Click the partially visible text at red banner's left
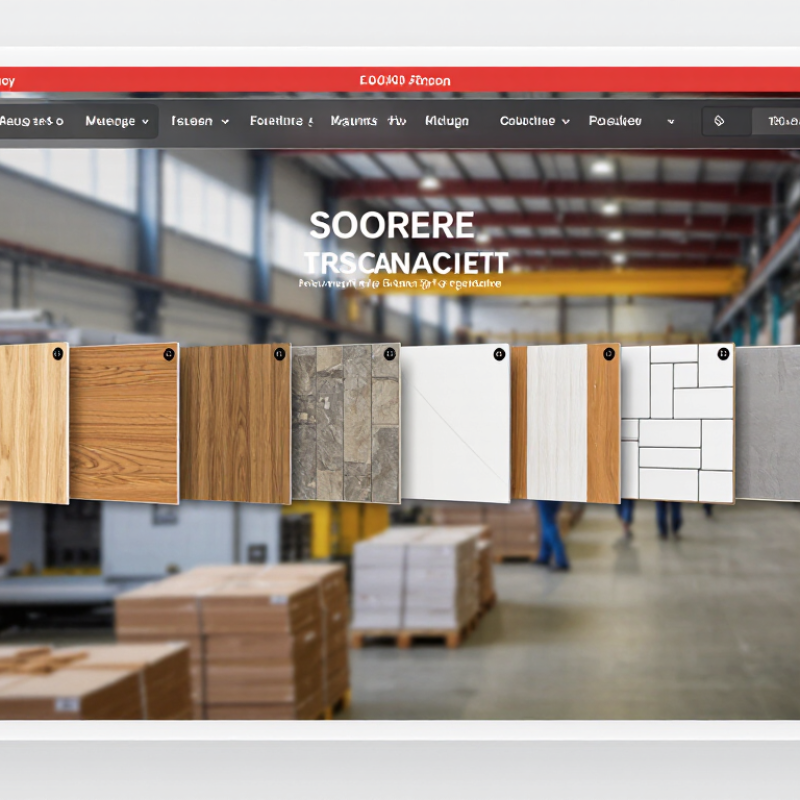 point(7,81)
